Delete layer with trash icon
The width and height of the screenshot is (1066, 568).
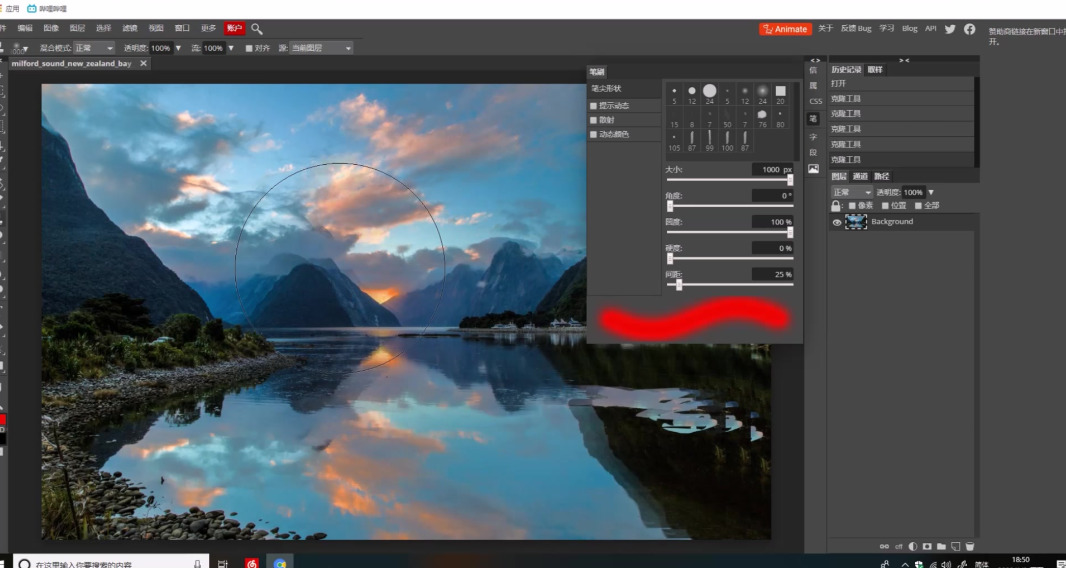pos(970,546)
